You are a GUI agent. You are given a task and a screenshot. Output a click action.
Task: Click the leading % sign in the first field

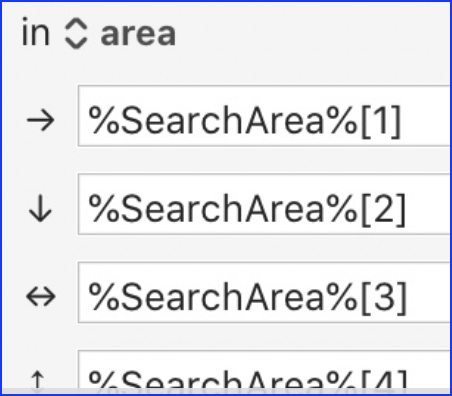104,120
